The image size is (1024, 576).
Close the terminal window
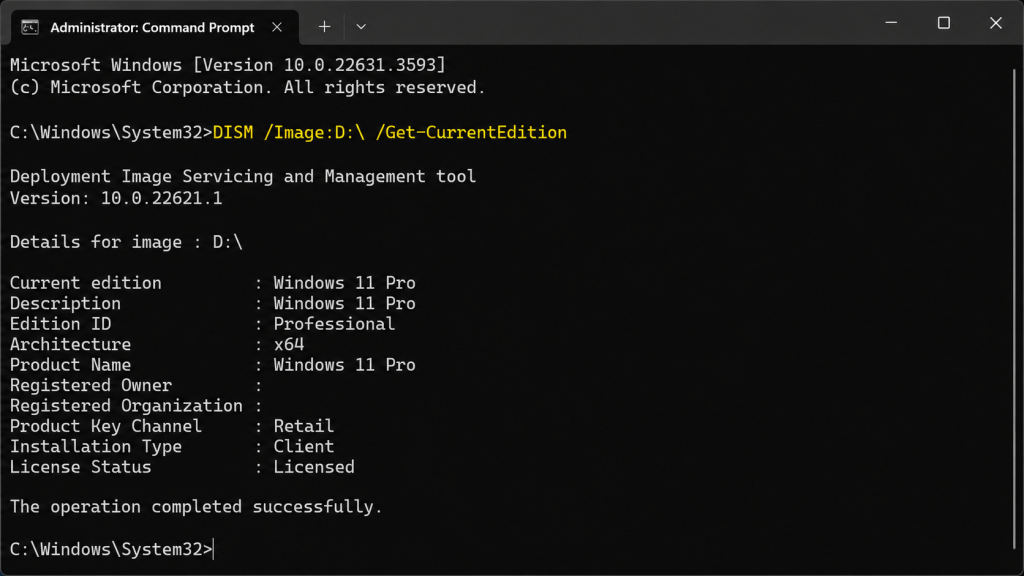tap(996, 23)
